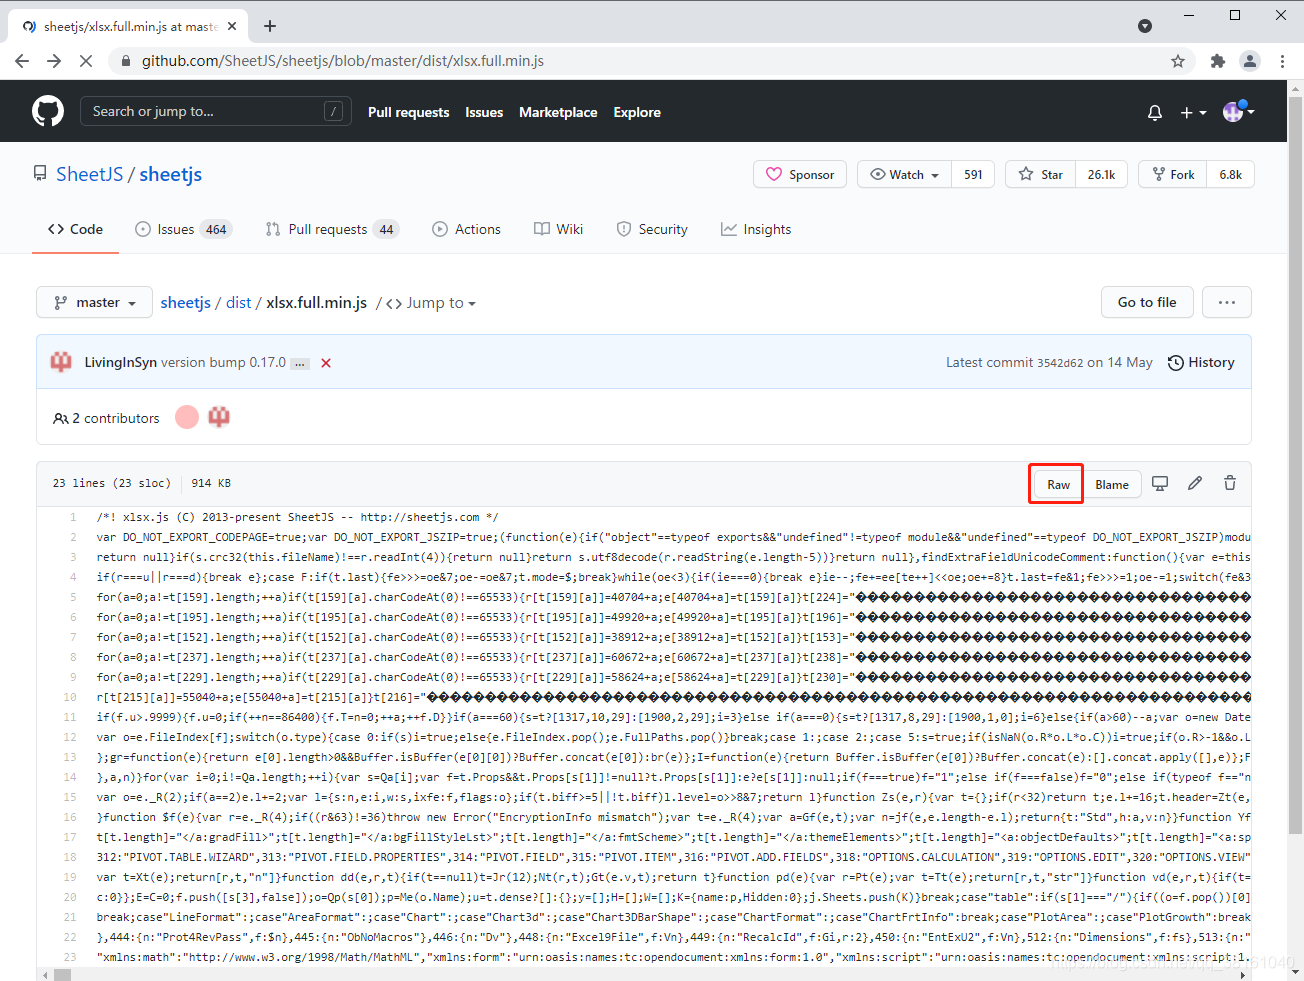
Task: Click the browser forward arrow
Action: (54, 61)
